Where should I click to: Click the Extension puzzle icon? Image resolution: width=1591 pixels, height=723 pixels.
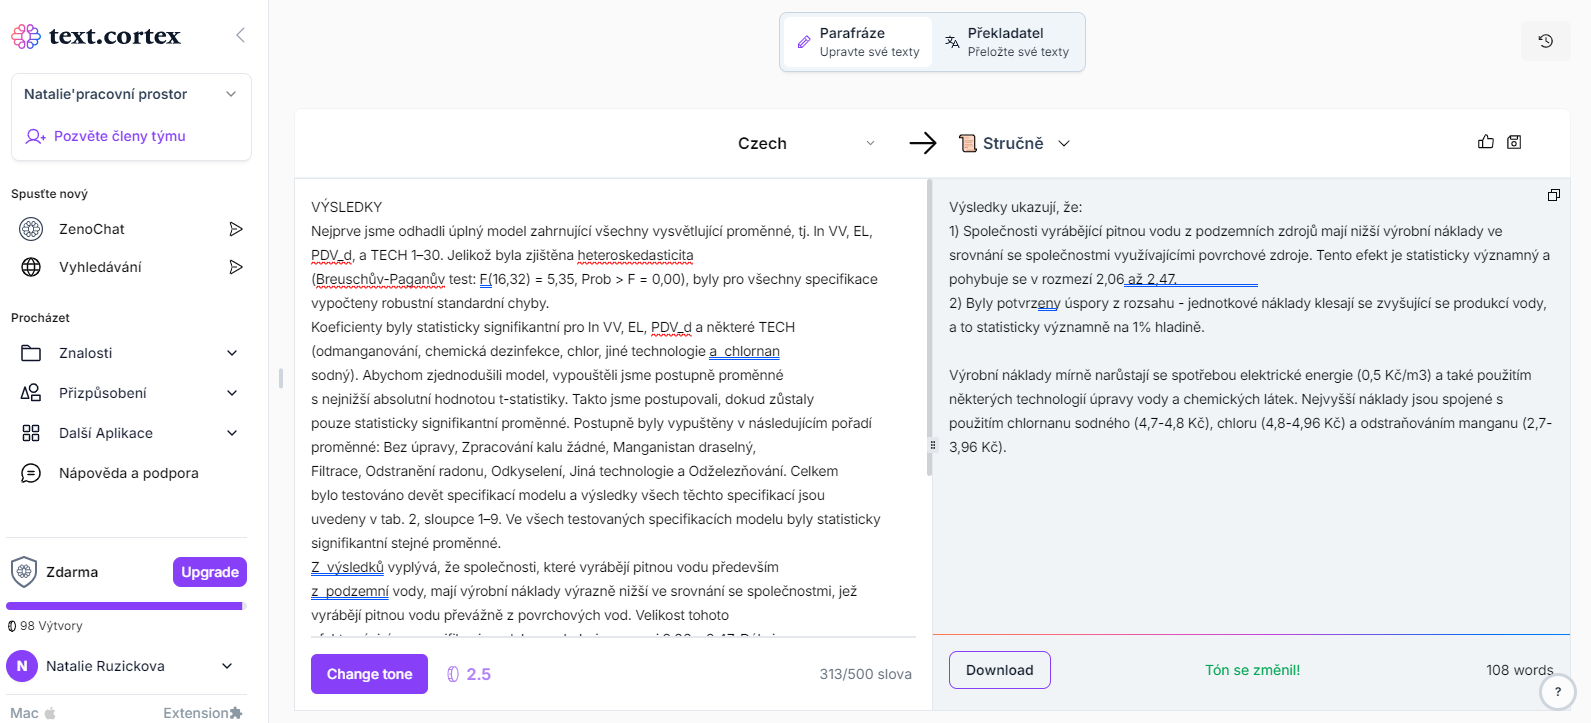click(236, 713)
